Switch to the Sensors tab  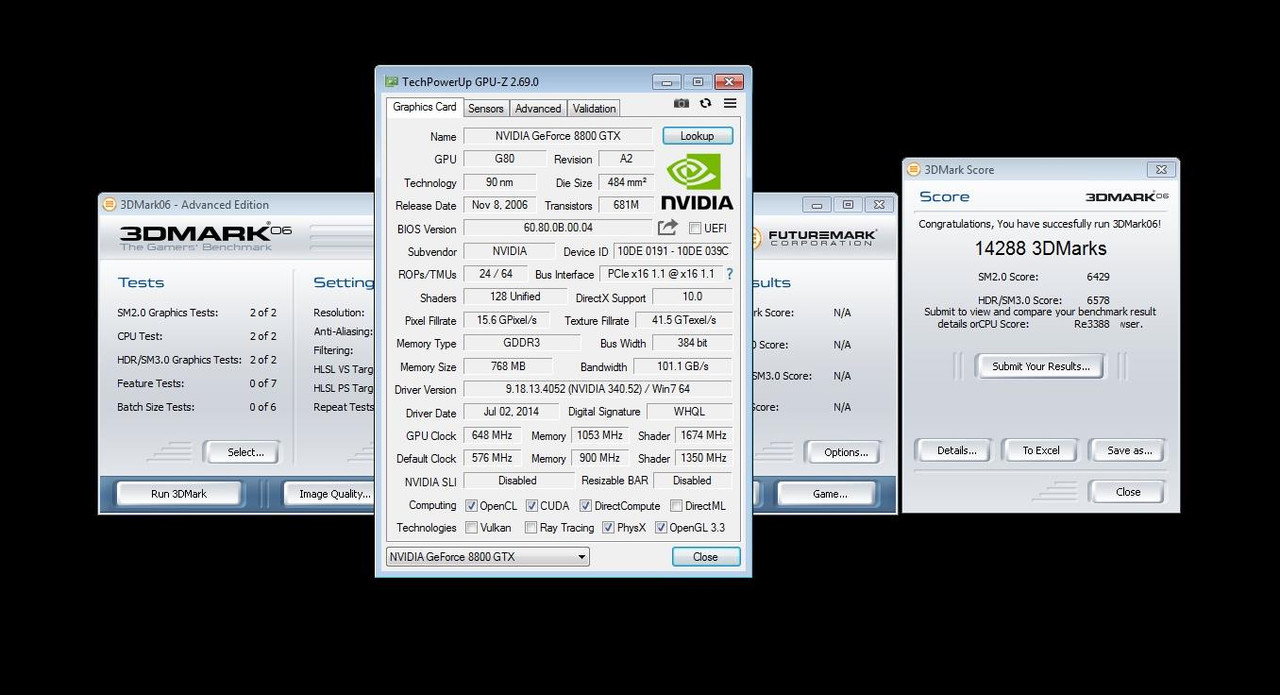486,108
